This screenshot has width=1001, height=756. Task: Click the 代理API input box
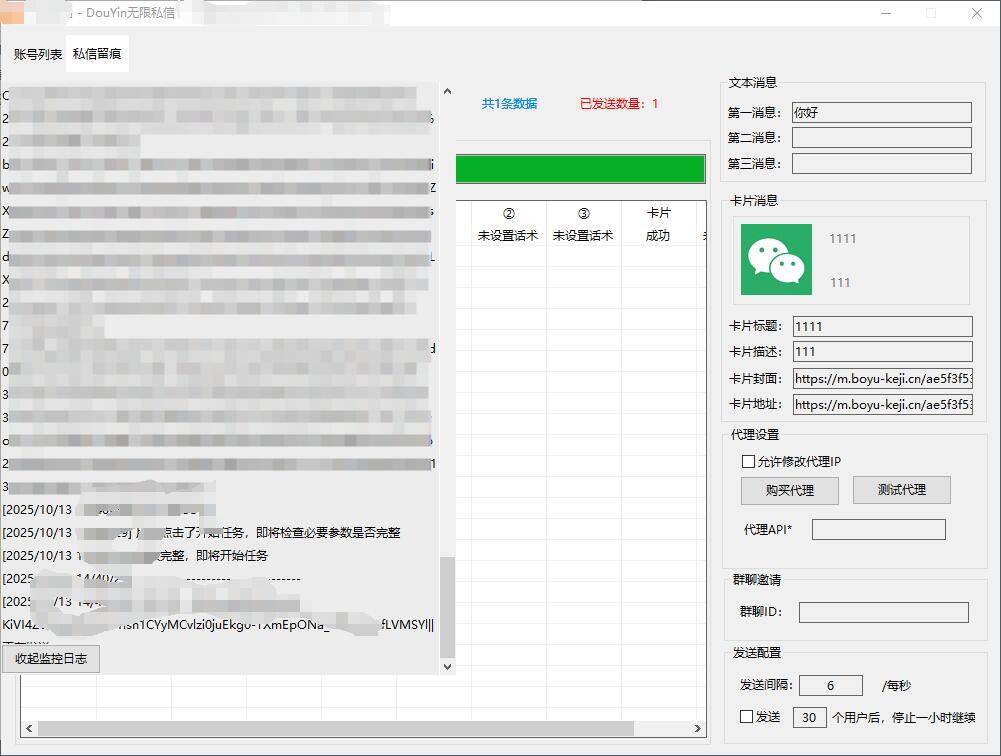[878, 530]
